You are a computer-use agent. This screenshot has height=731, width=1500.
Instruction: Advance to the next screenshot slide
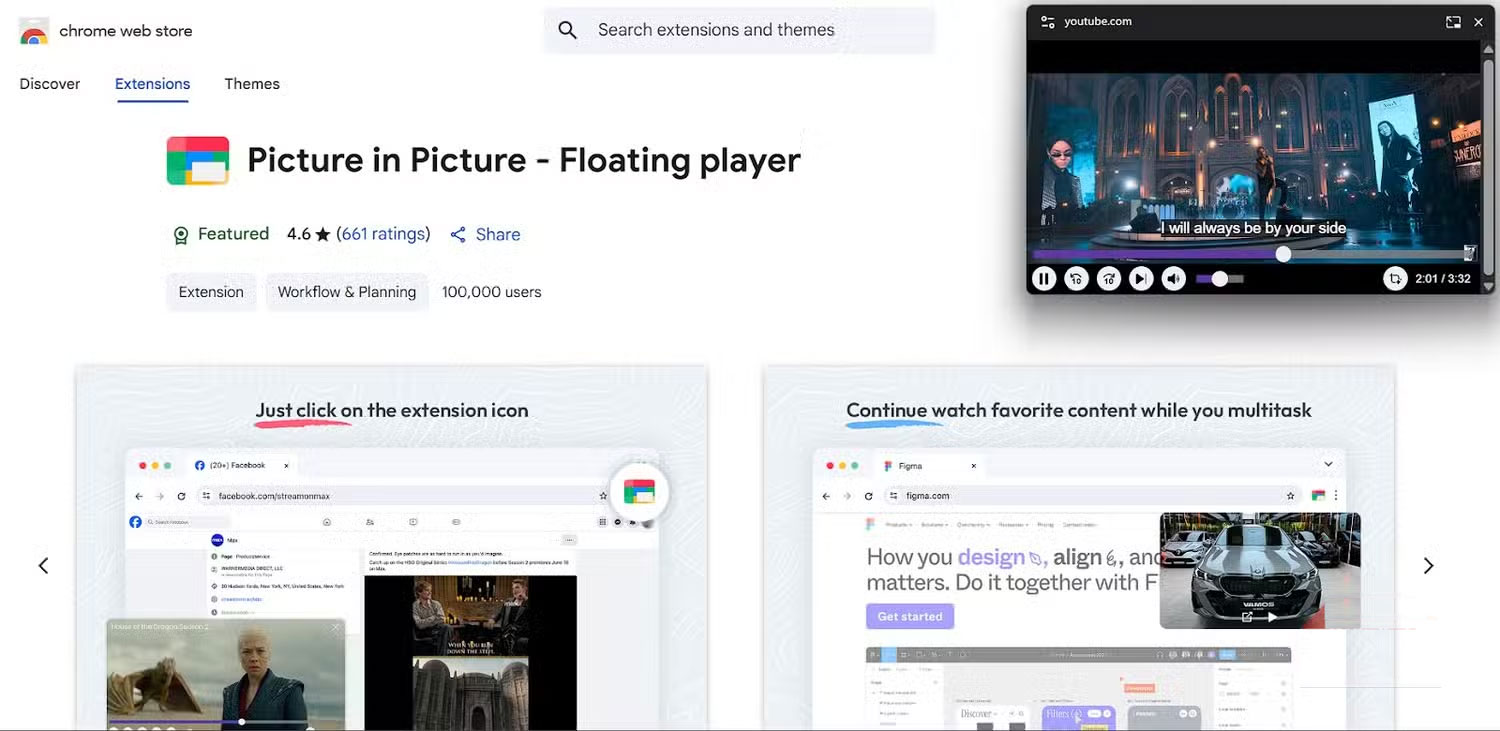click(1428, 565)
